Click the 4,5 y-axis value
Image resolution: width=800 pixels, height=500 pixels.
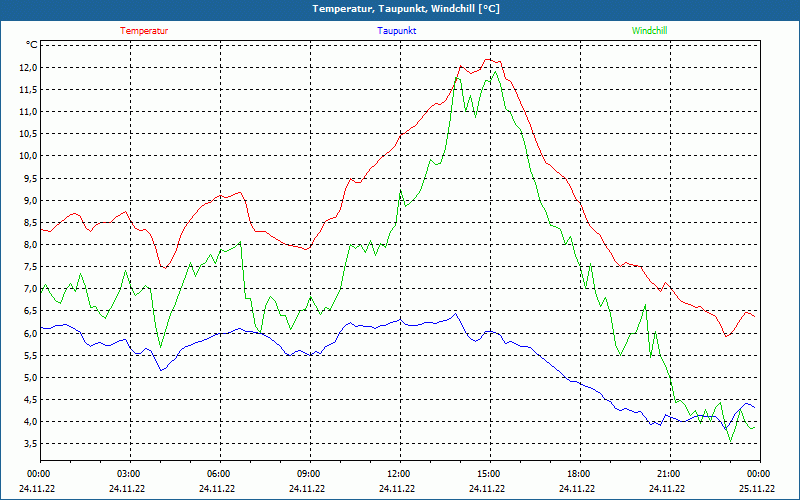pyautogui.click(x=31, y=399)
